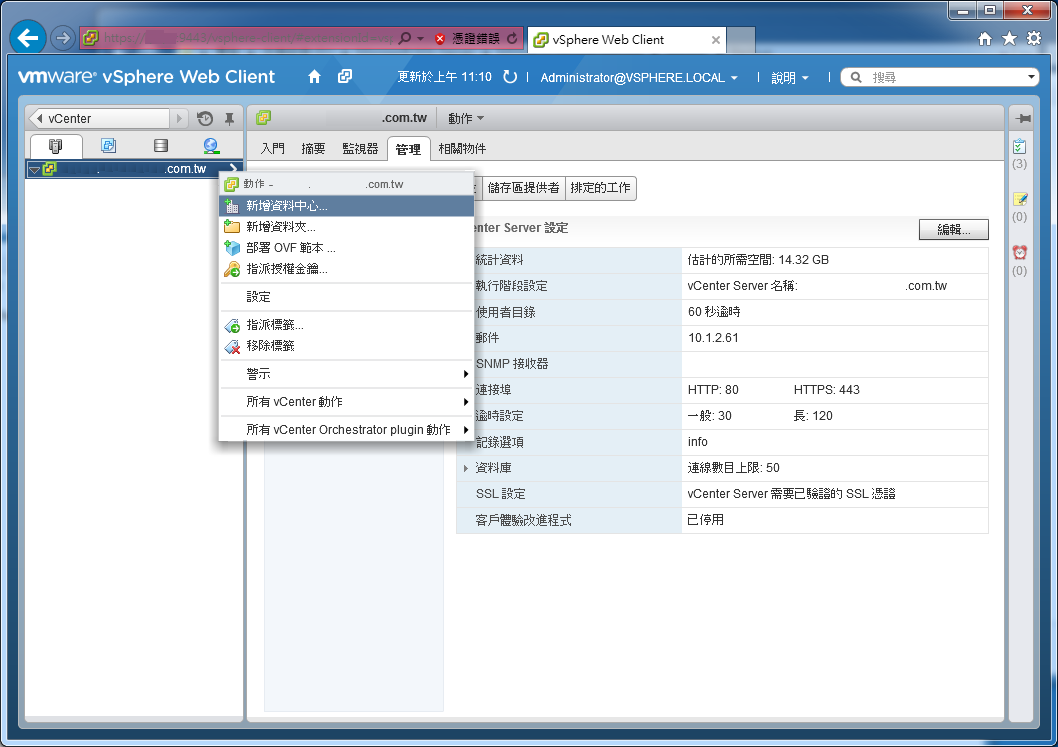The width and height of the screenshot is (1058, 747).
Task: Click the vSphere Web Client home icon
Action: point(312,76)
